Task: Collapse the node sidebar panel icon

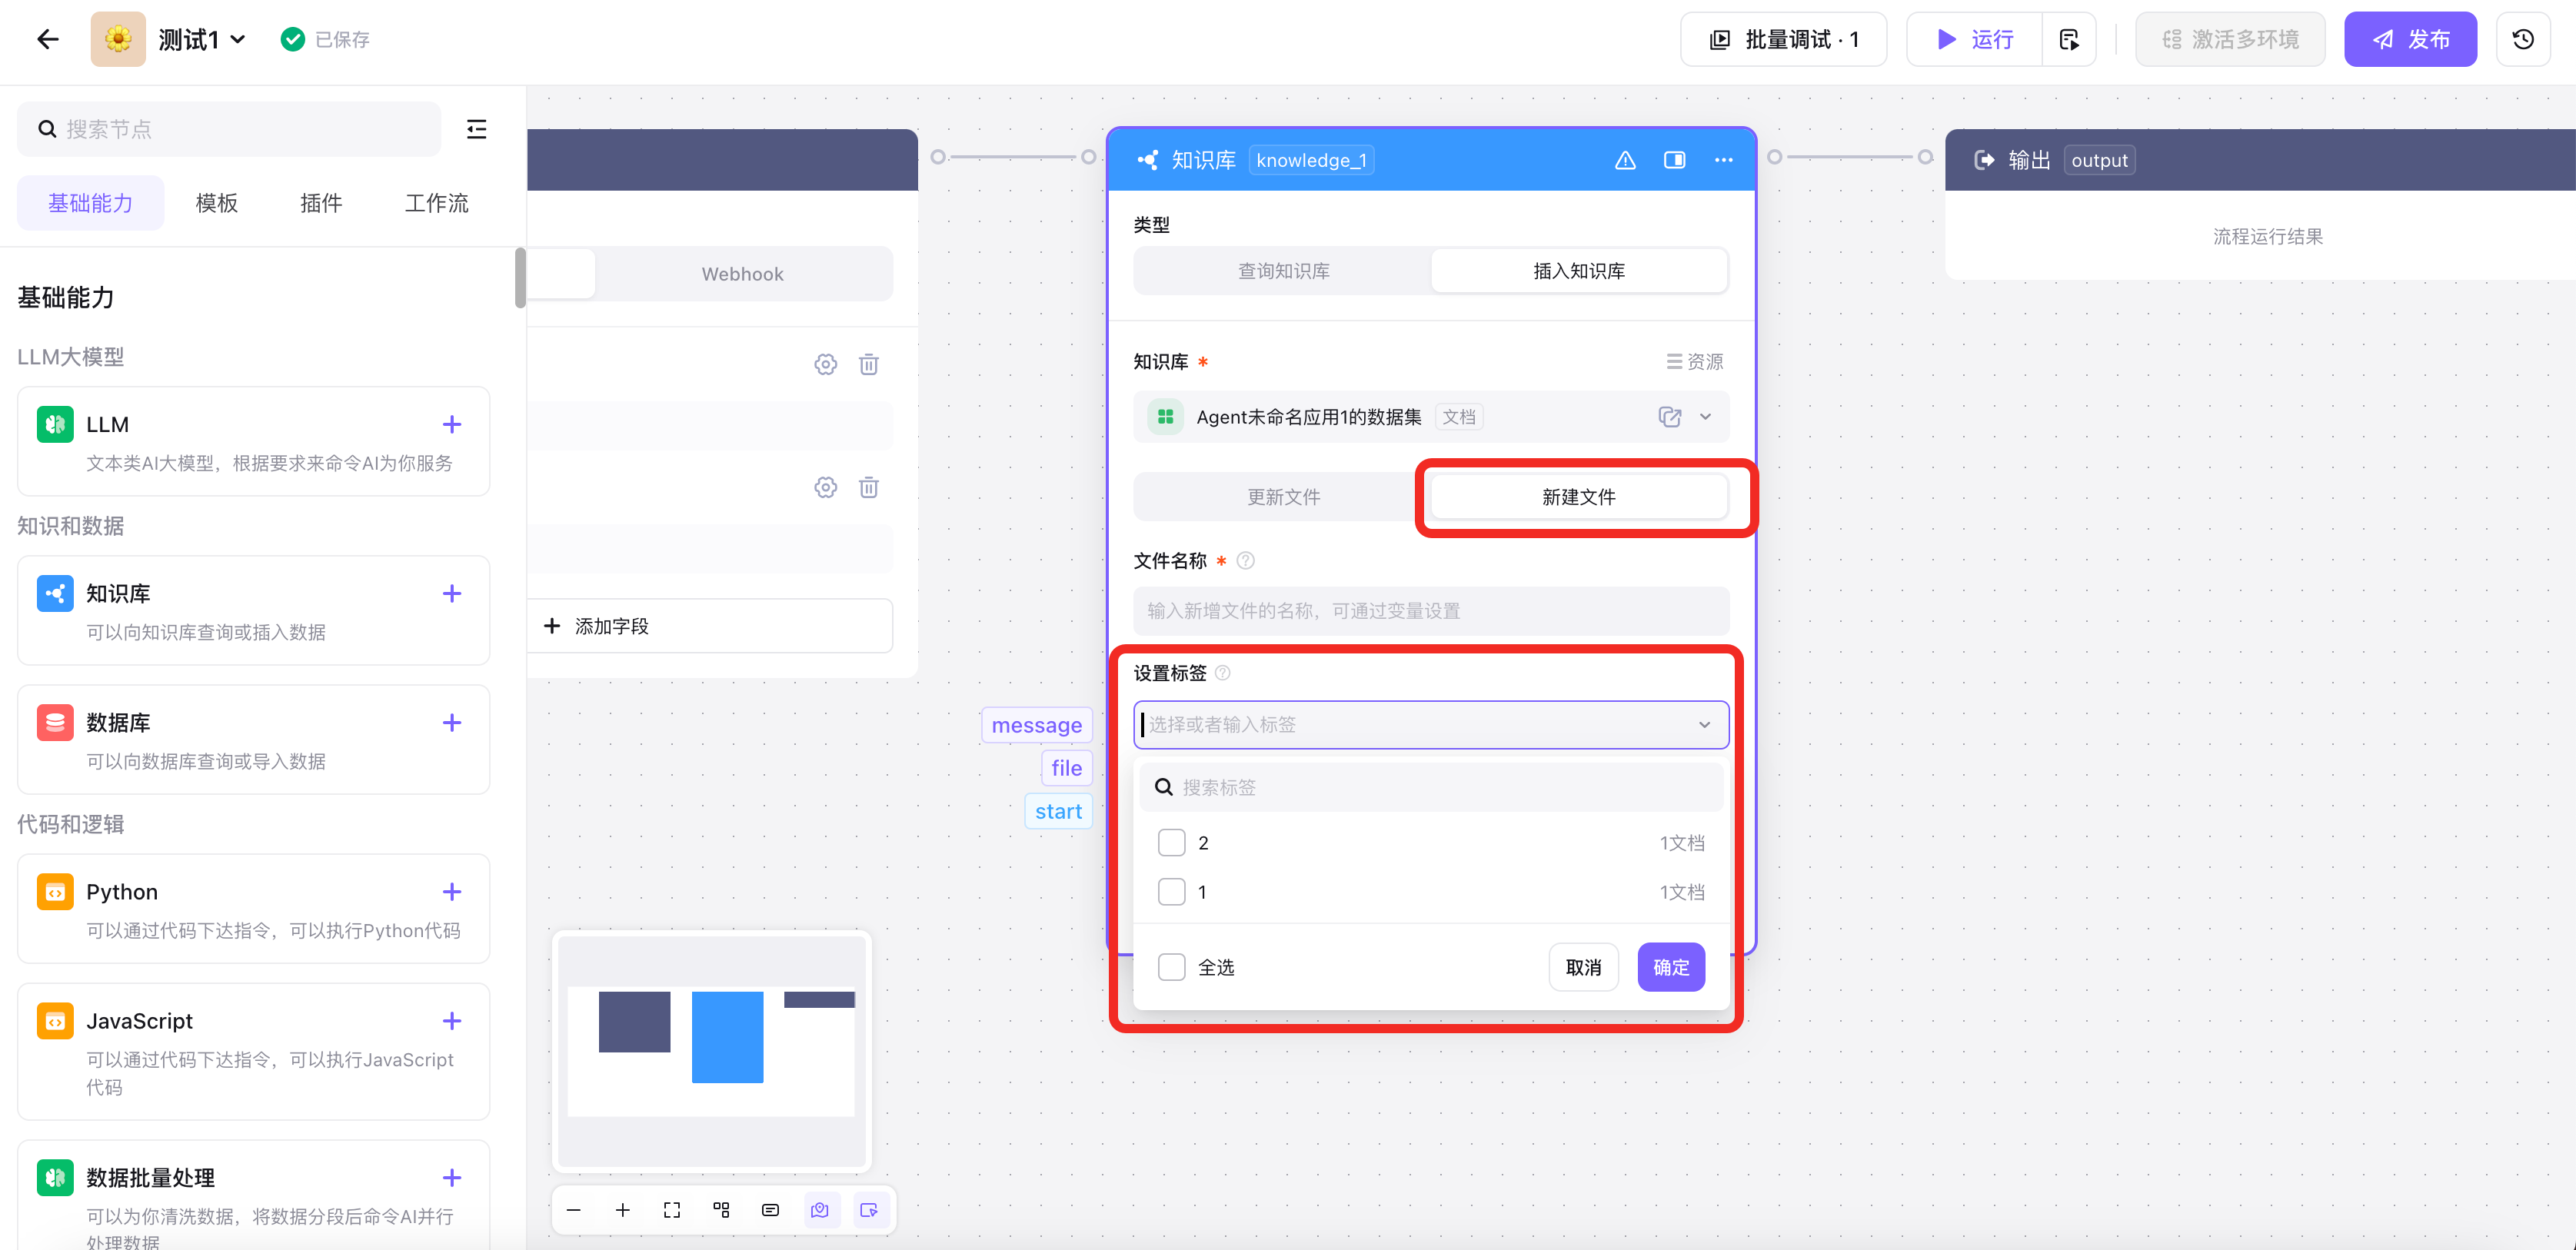Action: tap(476, 129)
